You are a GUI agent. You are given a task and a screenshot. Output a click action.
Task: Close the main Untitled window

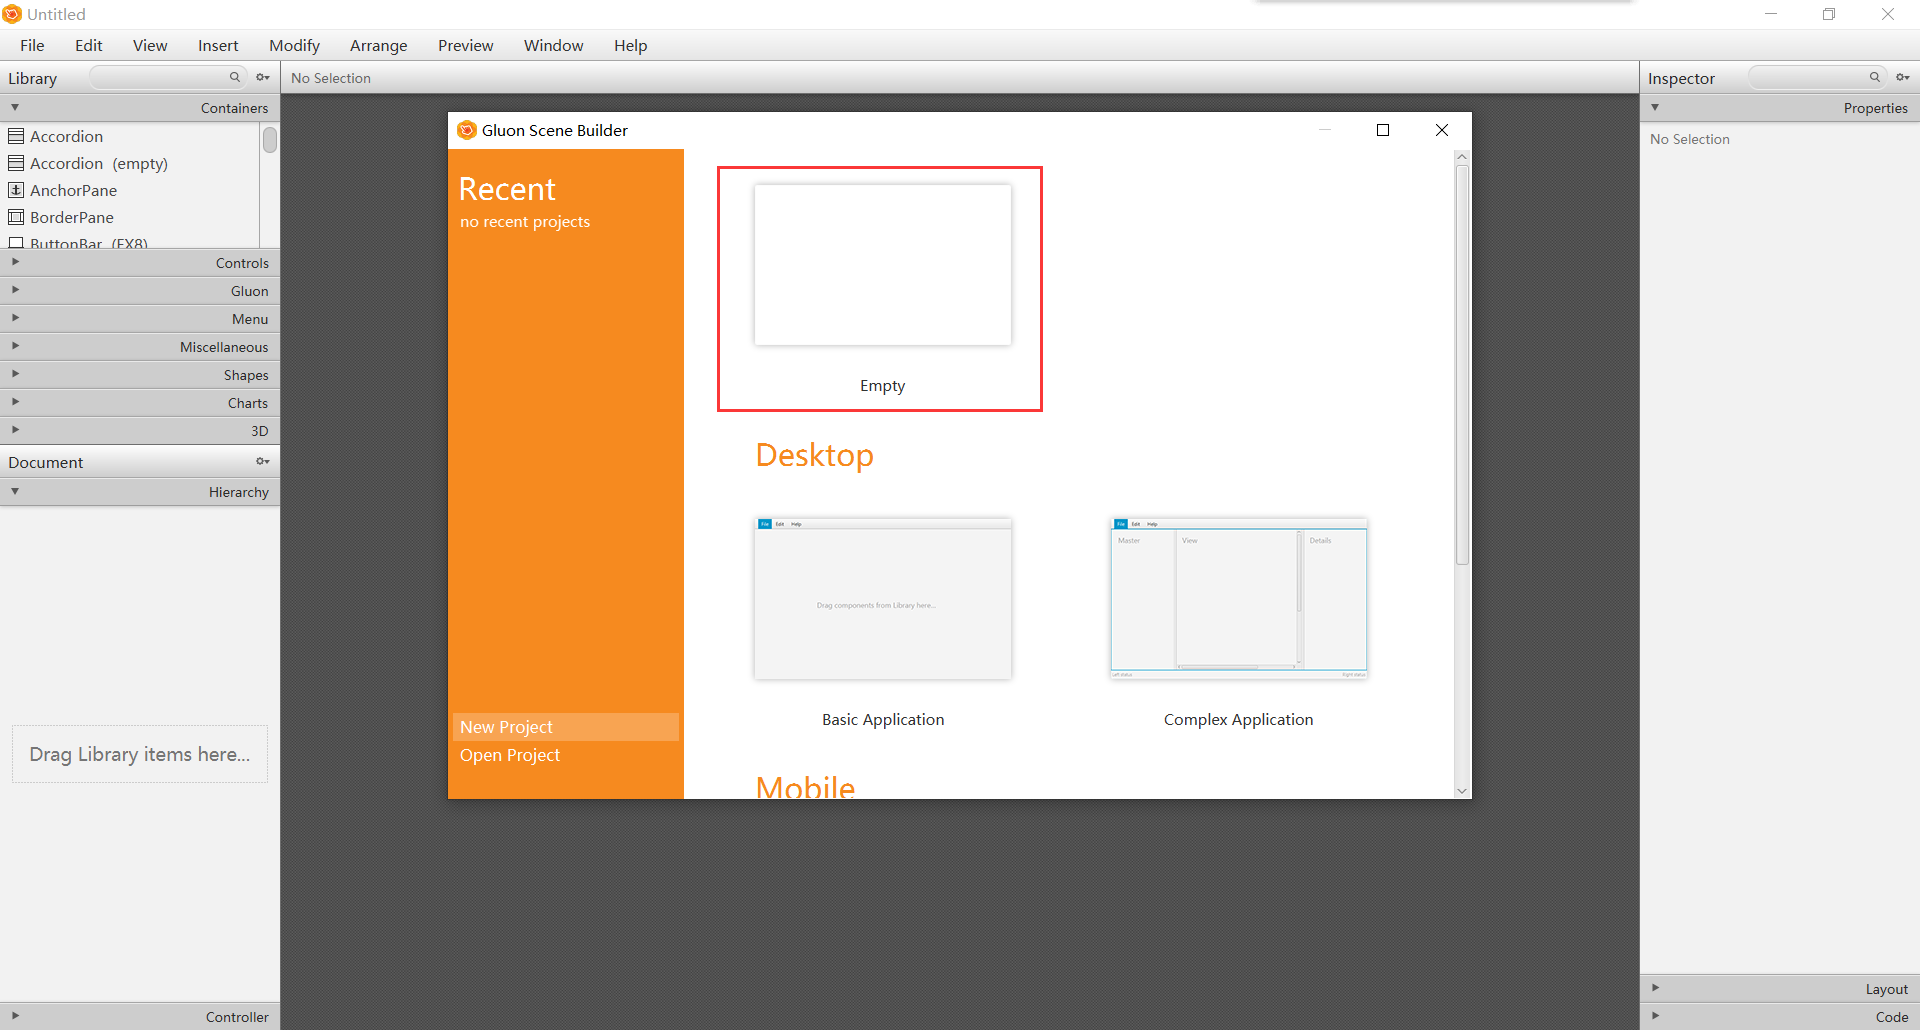(x=1888, y=14)
